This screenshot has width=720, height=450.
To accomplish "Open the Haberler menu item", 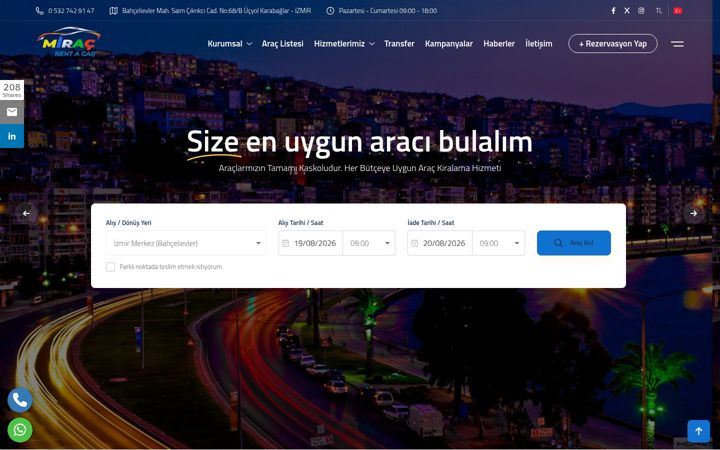I will coord(499,44).
